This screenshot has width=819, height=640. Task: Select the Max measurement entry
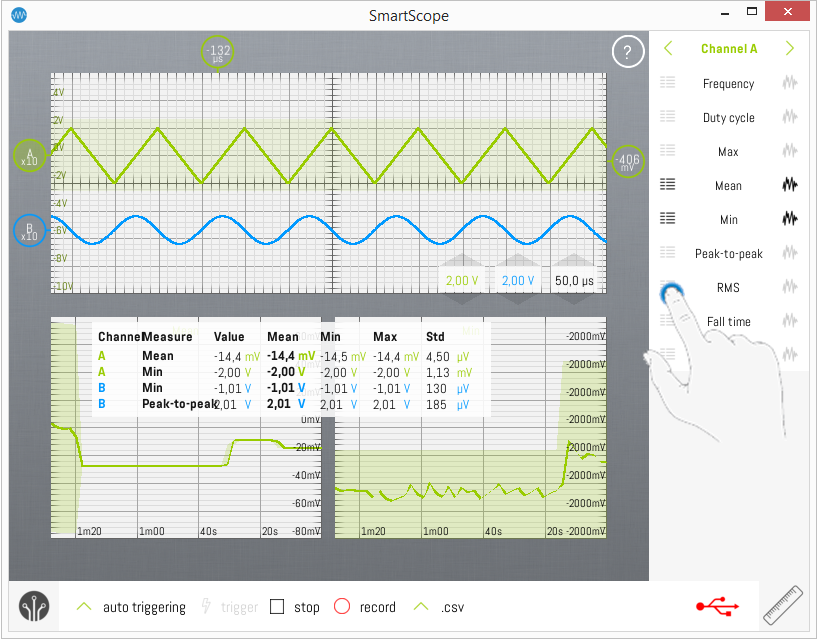coord(728,152)
